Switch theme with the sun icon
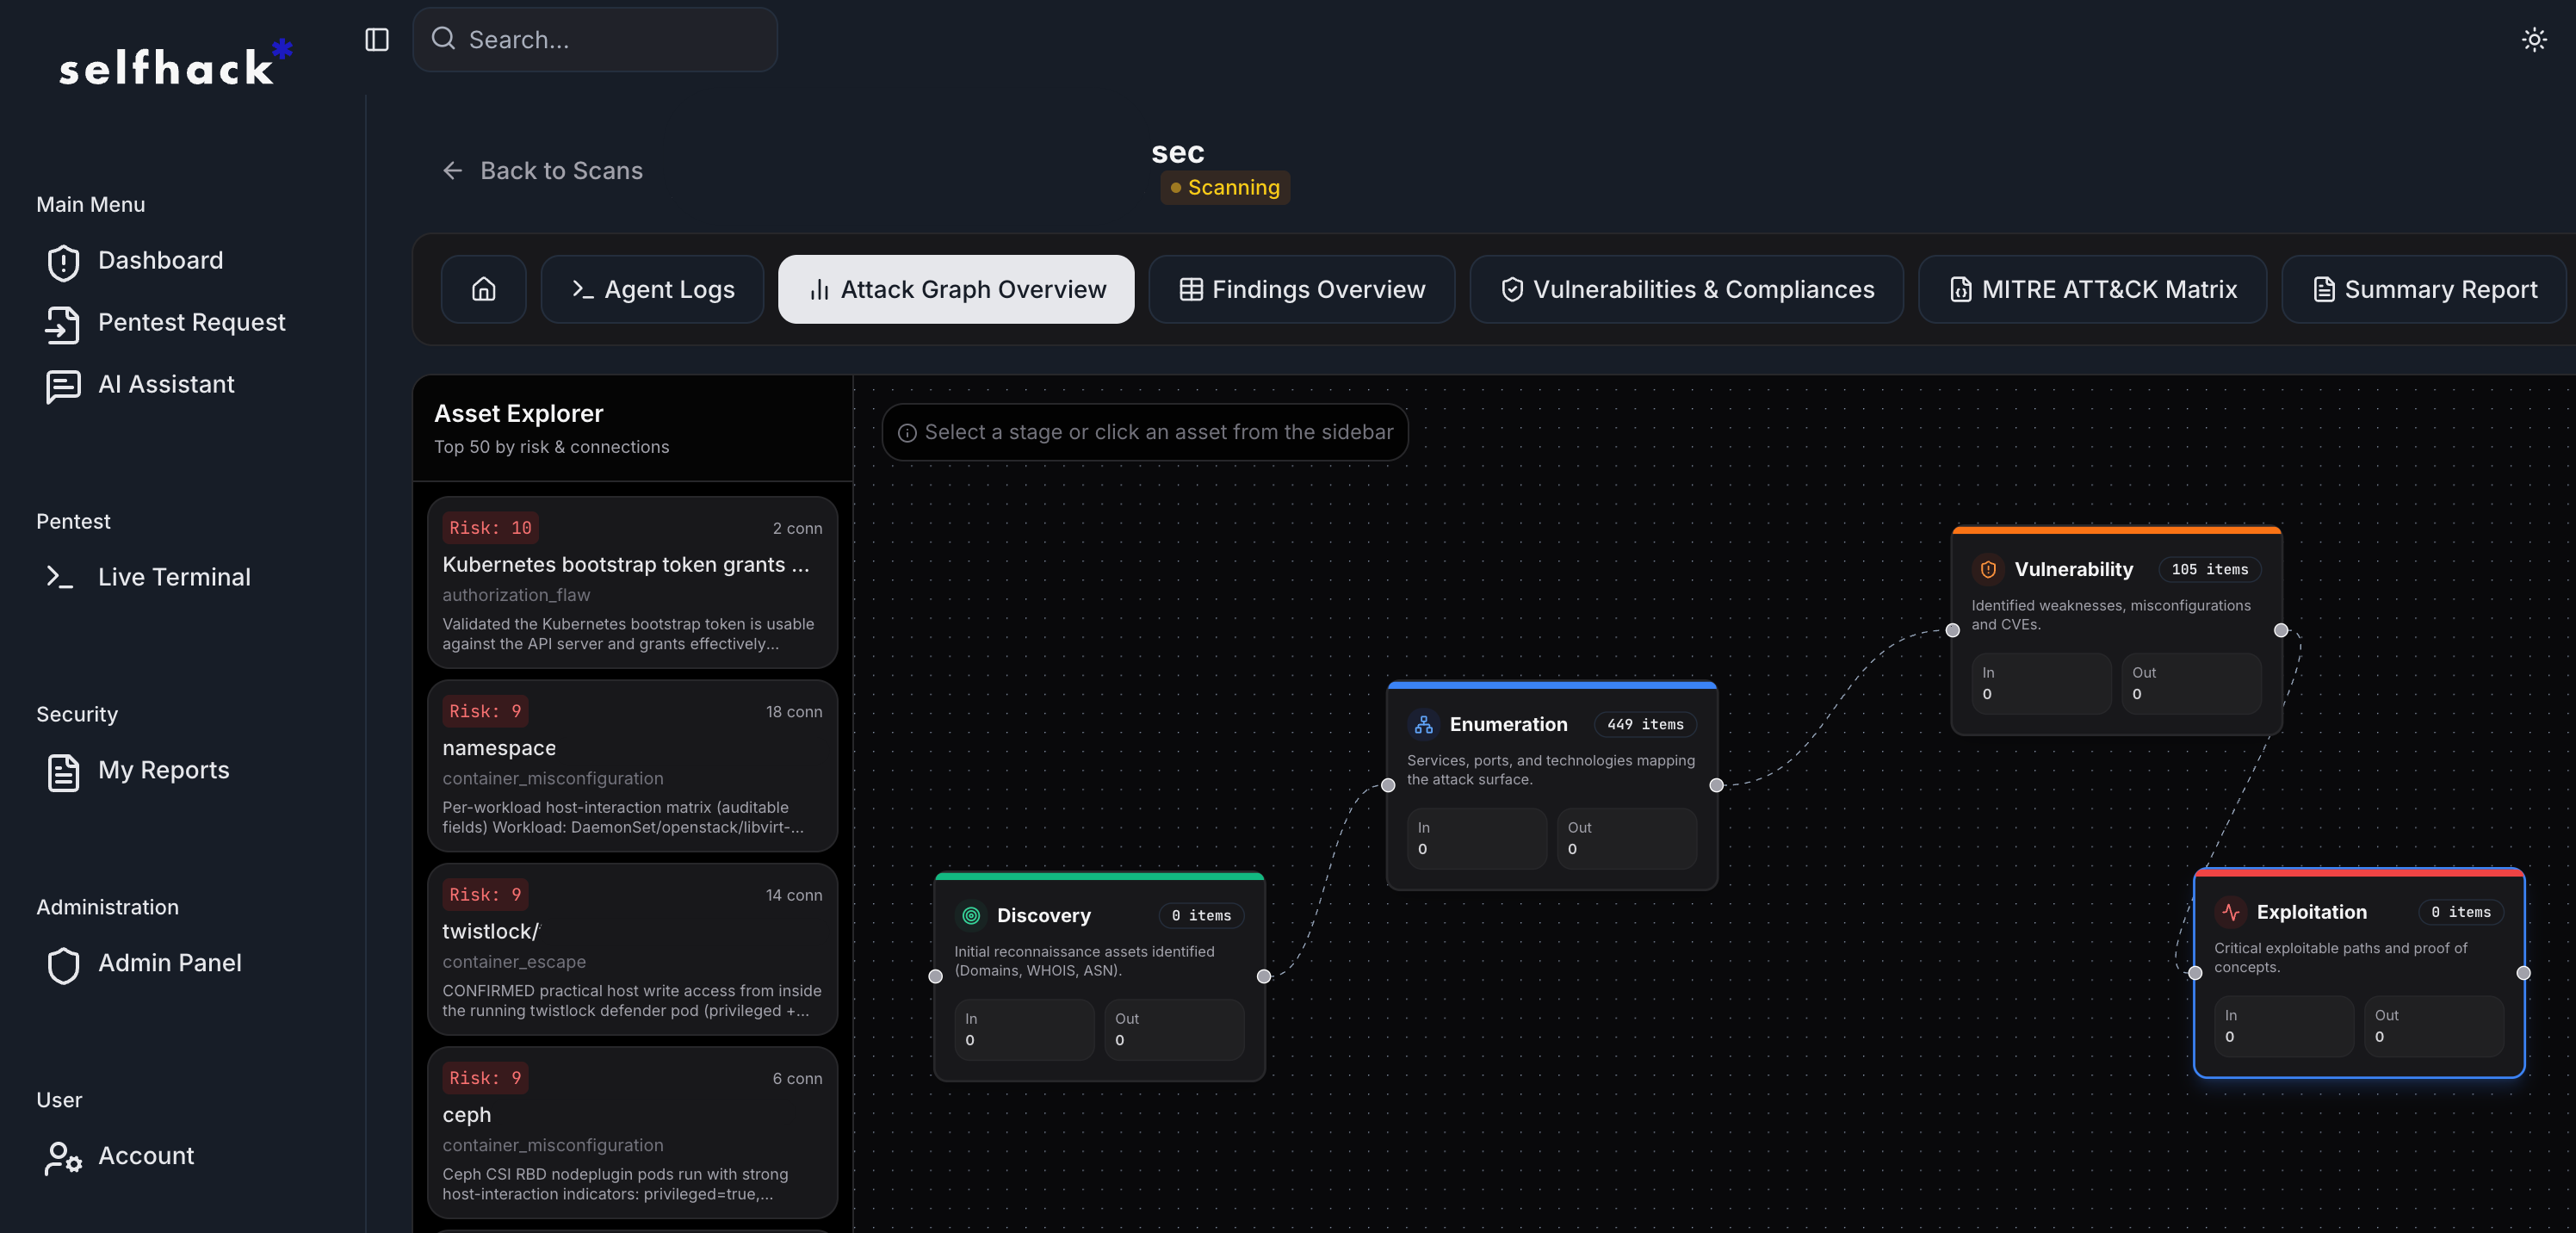 [x=2533, y=40]
